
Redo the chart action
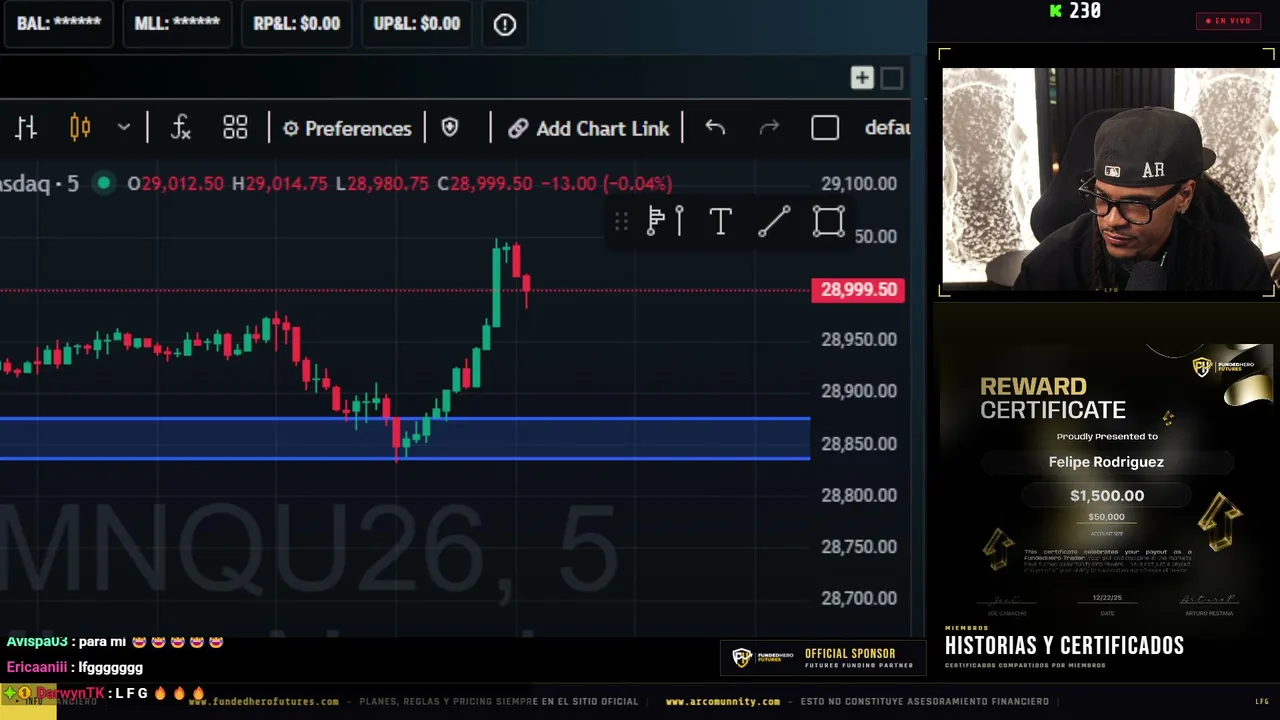click(769, 128)
